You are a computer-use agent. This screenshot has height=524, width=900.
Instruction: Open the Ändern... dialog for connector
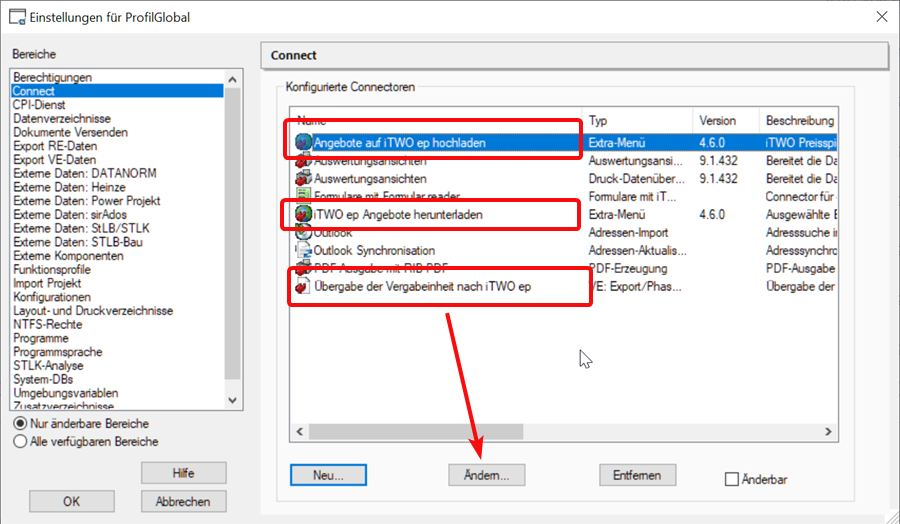[x=487, y=475]
